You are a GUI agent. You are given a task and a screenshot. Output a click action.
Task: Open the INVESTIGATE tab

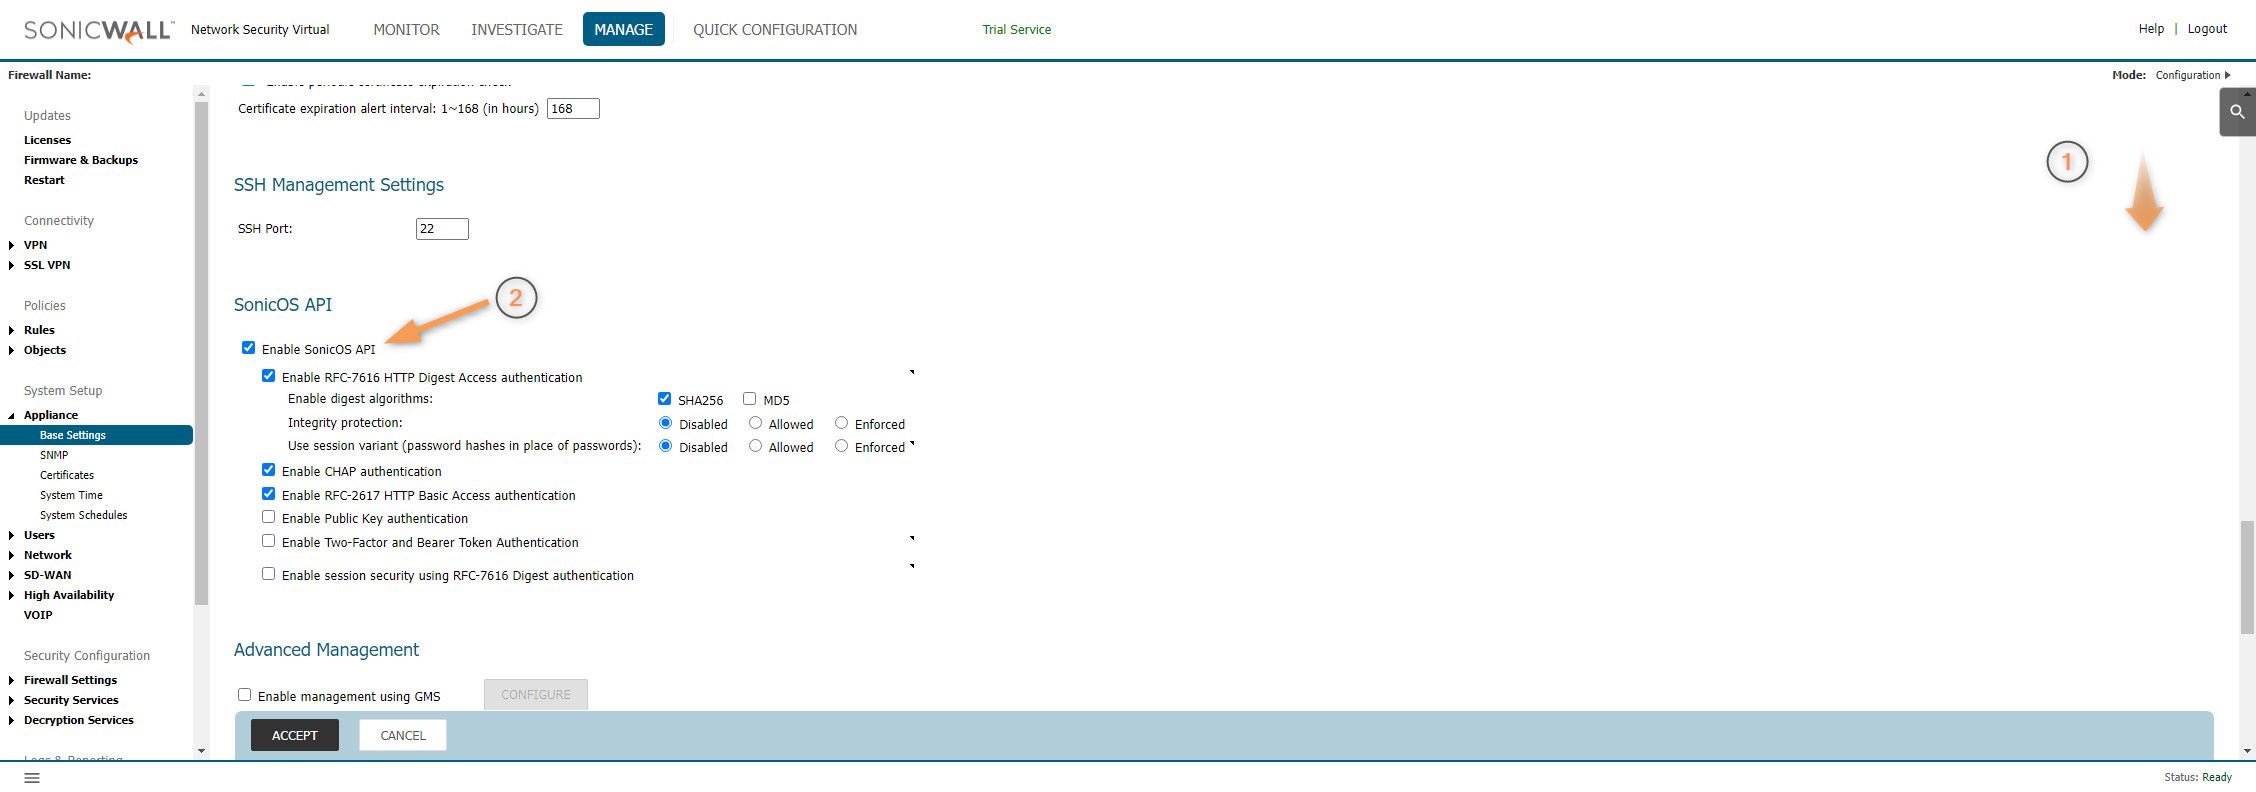click(517, 30)
